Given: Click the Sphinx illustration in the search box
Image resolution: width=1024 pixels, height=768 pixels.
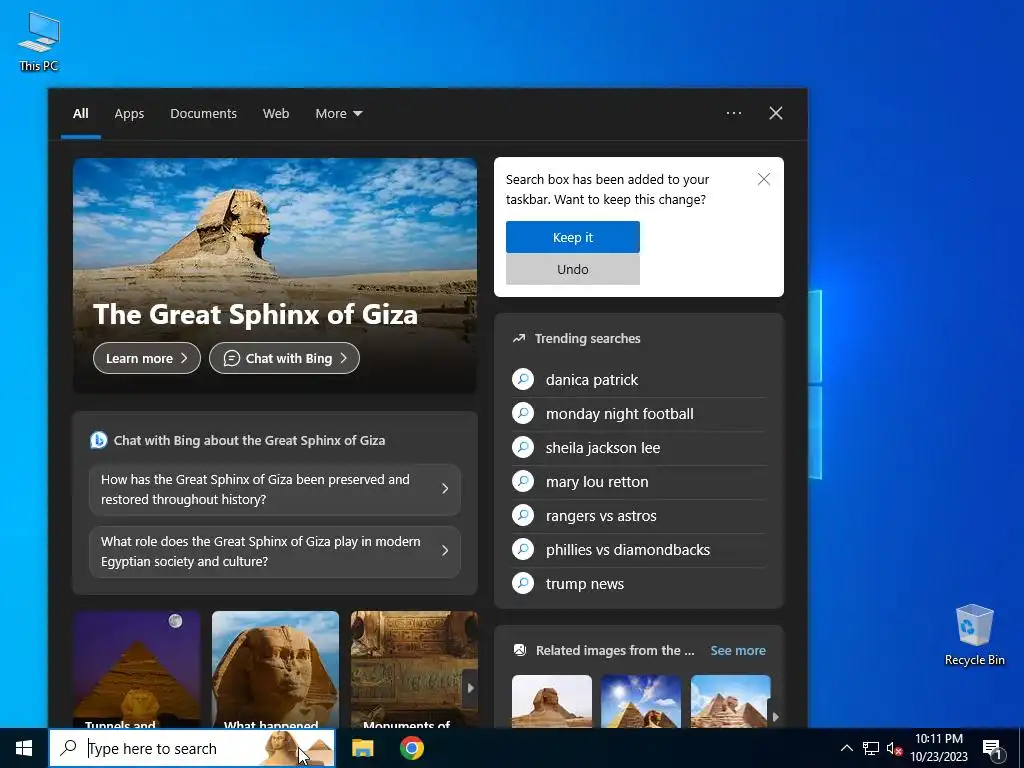Looking at the screenshot, I should (x=297, y=749).
